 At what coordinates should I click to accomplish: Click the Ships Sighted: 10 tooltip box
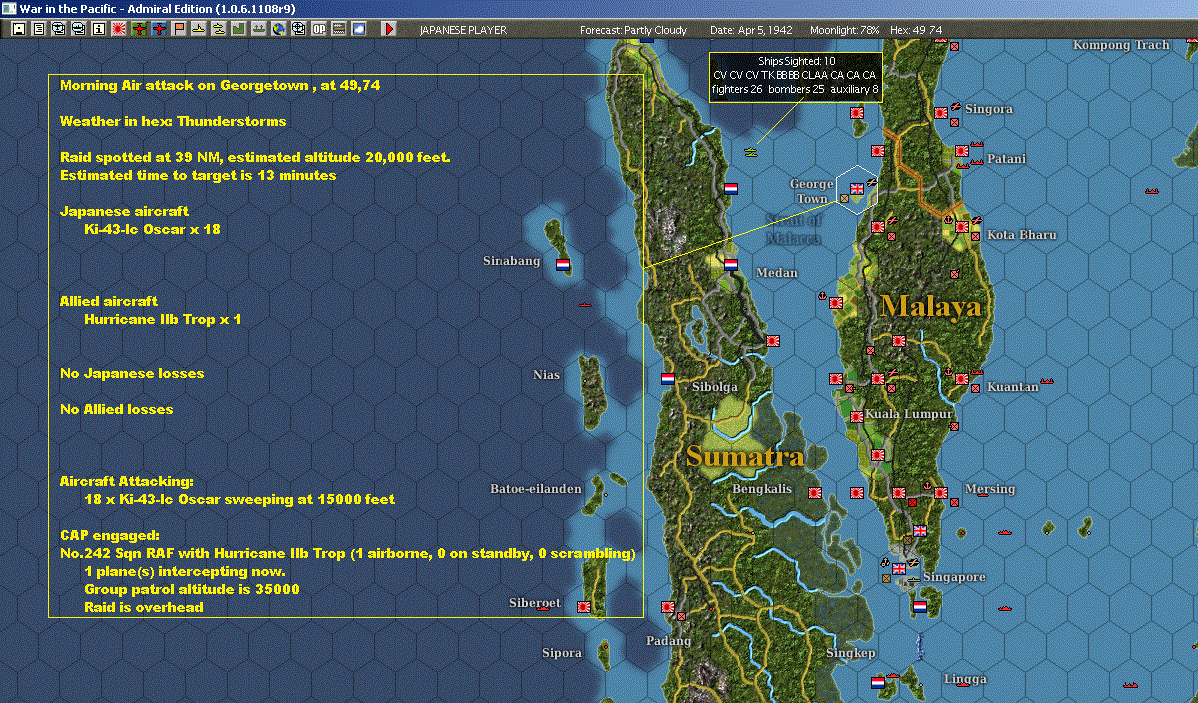[x=795, y=76]
